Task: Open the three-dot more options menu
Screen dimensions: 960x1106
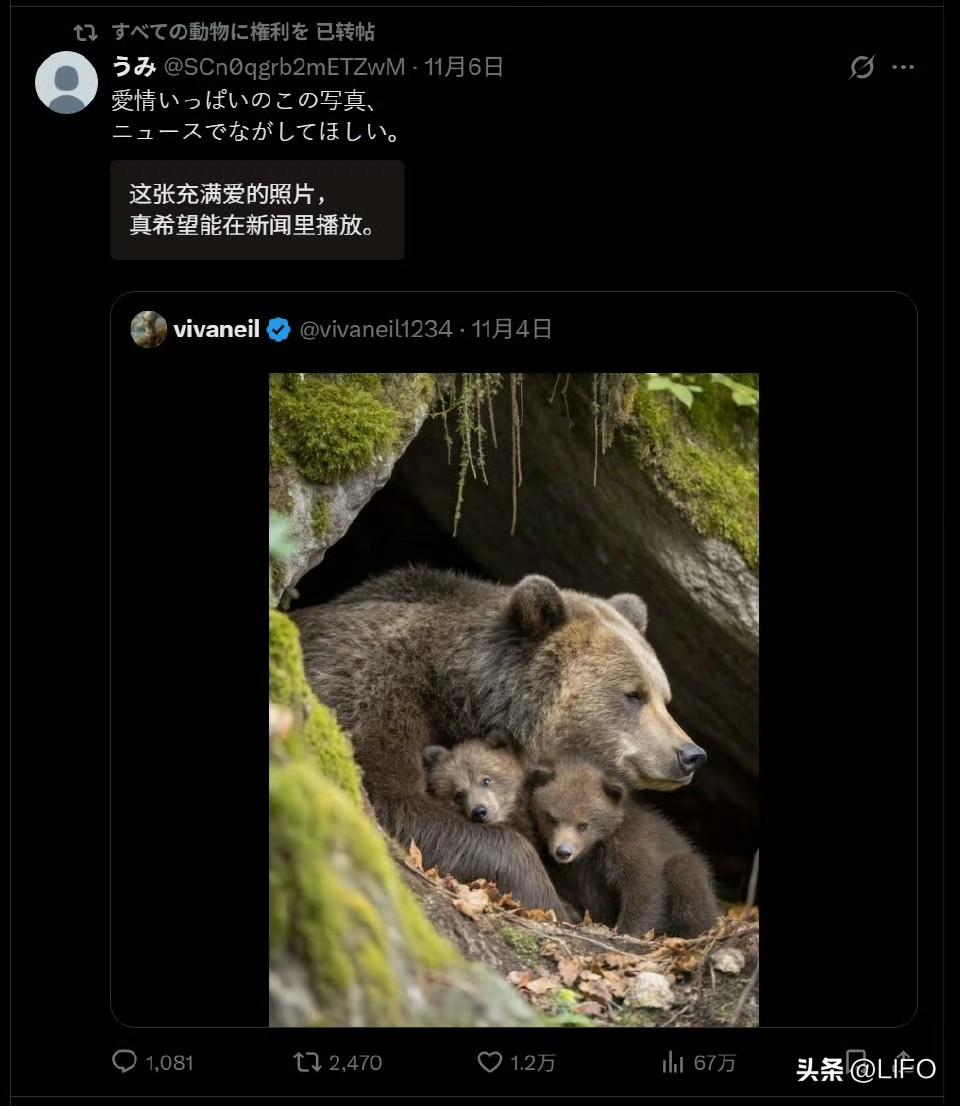Action: [x=903, y=67]
